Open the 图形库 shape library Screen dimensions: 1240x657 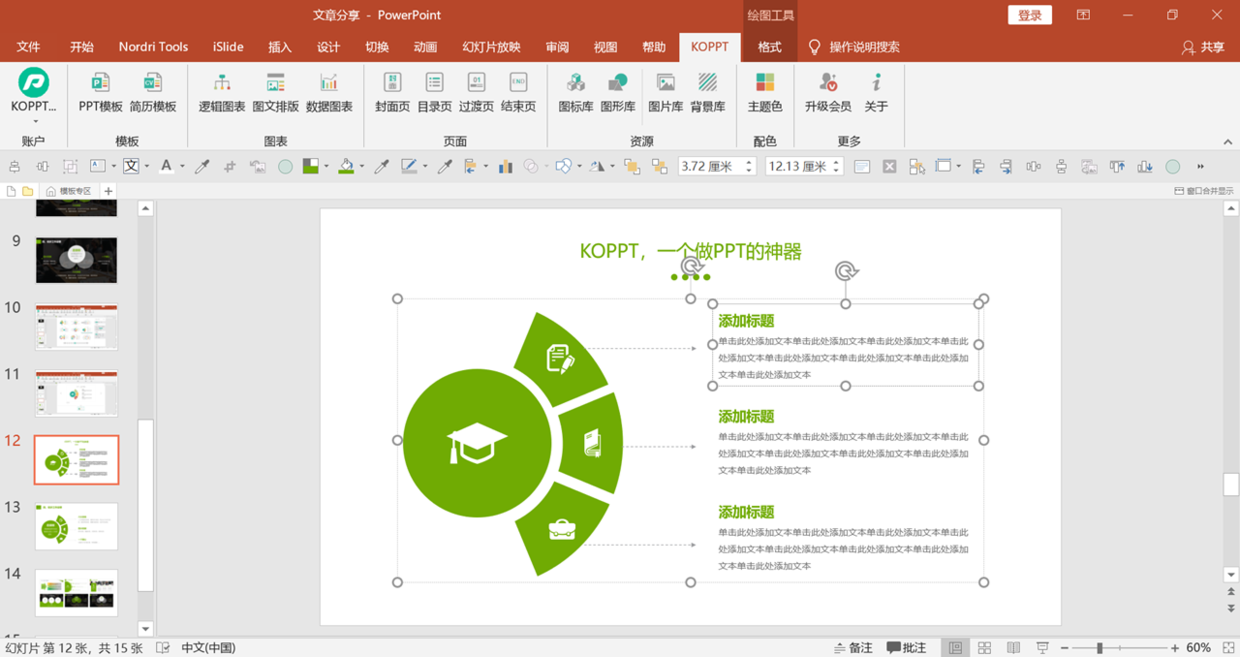pyautogui.click(x=618, y=94)
